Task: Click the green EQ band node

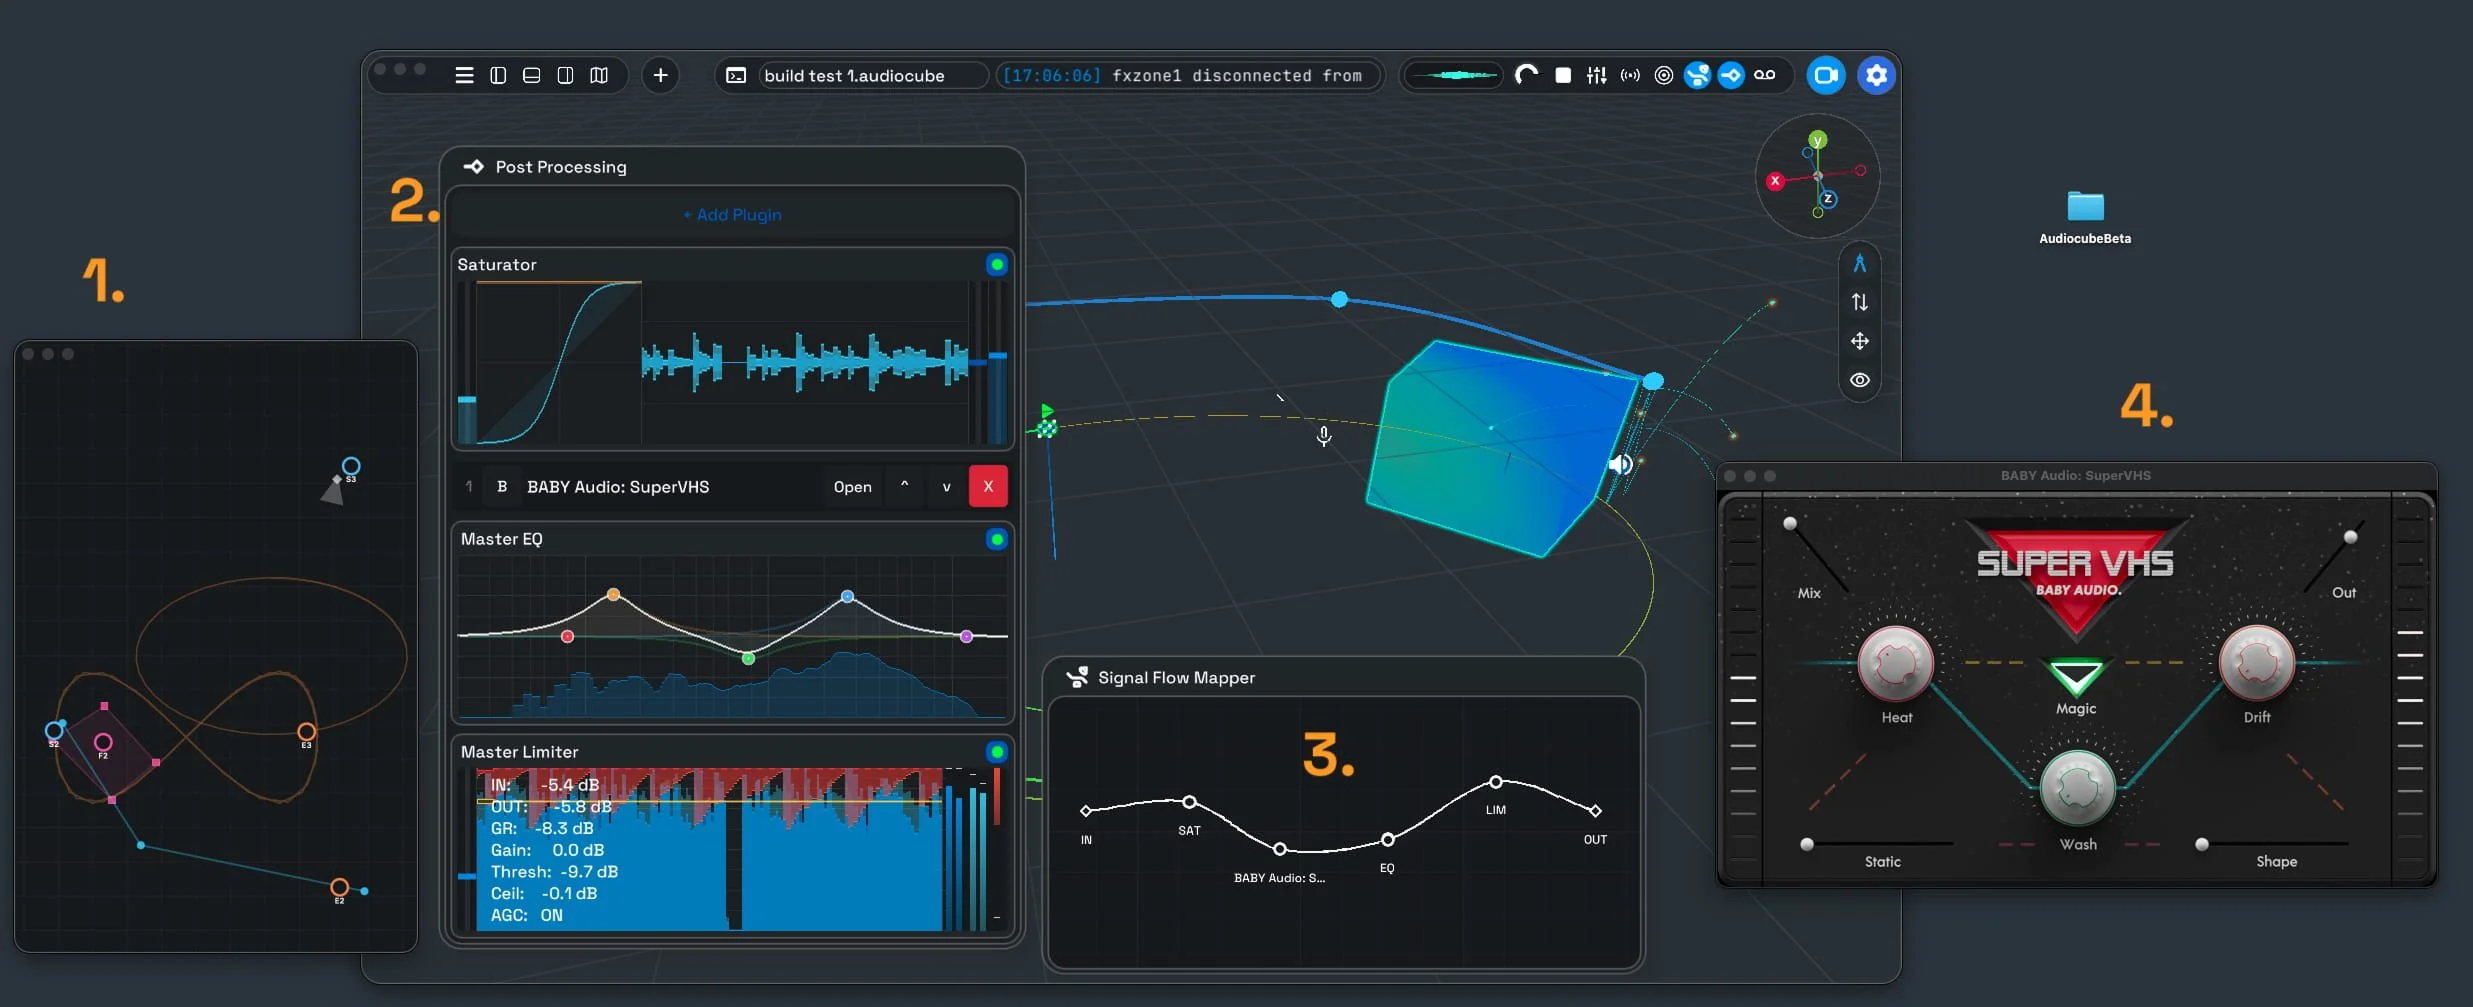Action: [x=749, y=658]
